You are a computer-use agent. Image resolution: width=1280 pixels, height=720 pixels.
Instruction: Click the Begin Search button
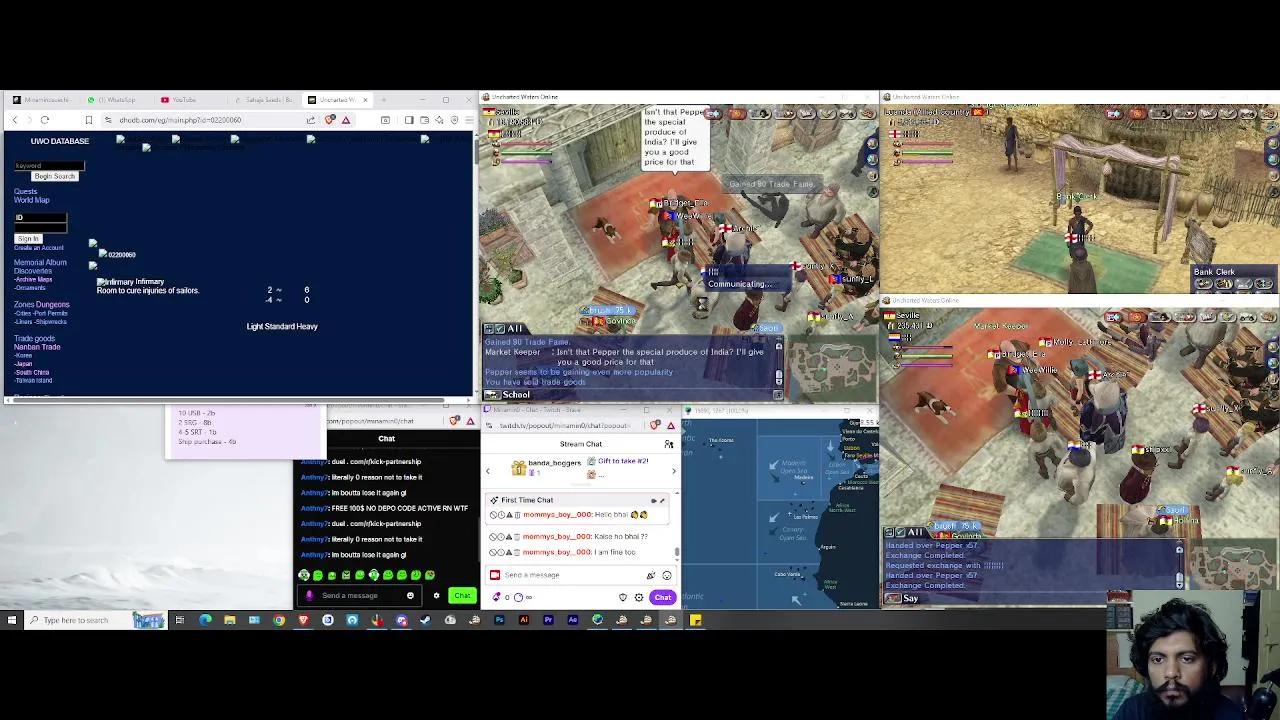coord(54,176)
